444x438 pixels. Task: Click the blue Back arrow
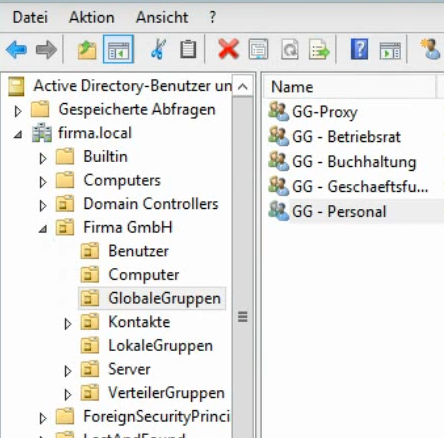coord(16,50)
